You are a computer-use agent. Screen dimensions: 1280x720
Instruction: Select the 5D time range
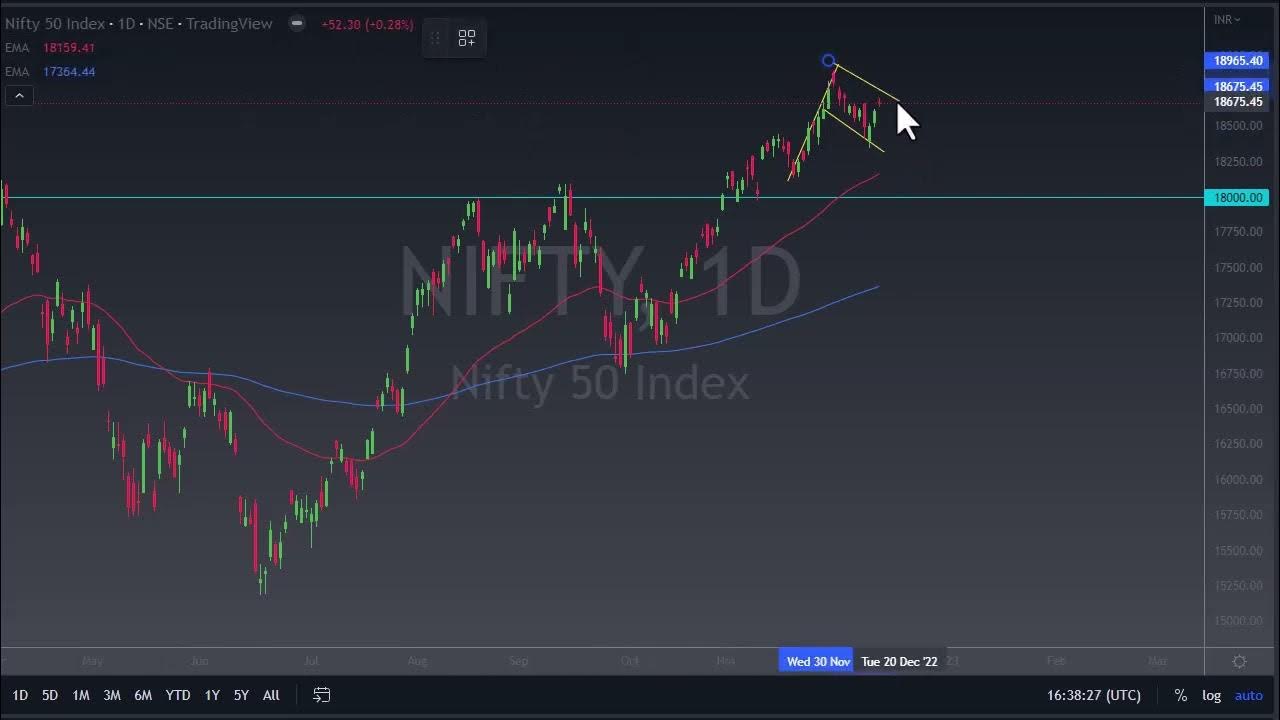click(50, 695)
